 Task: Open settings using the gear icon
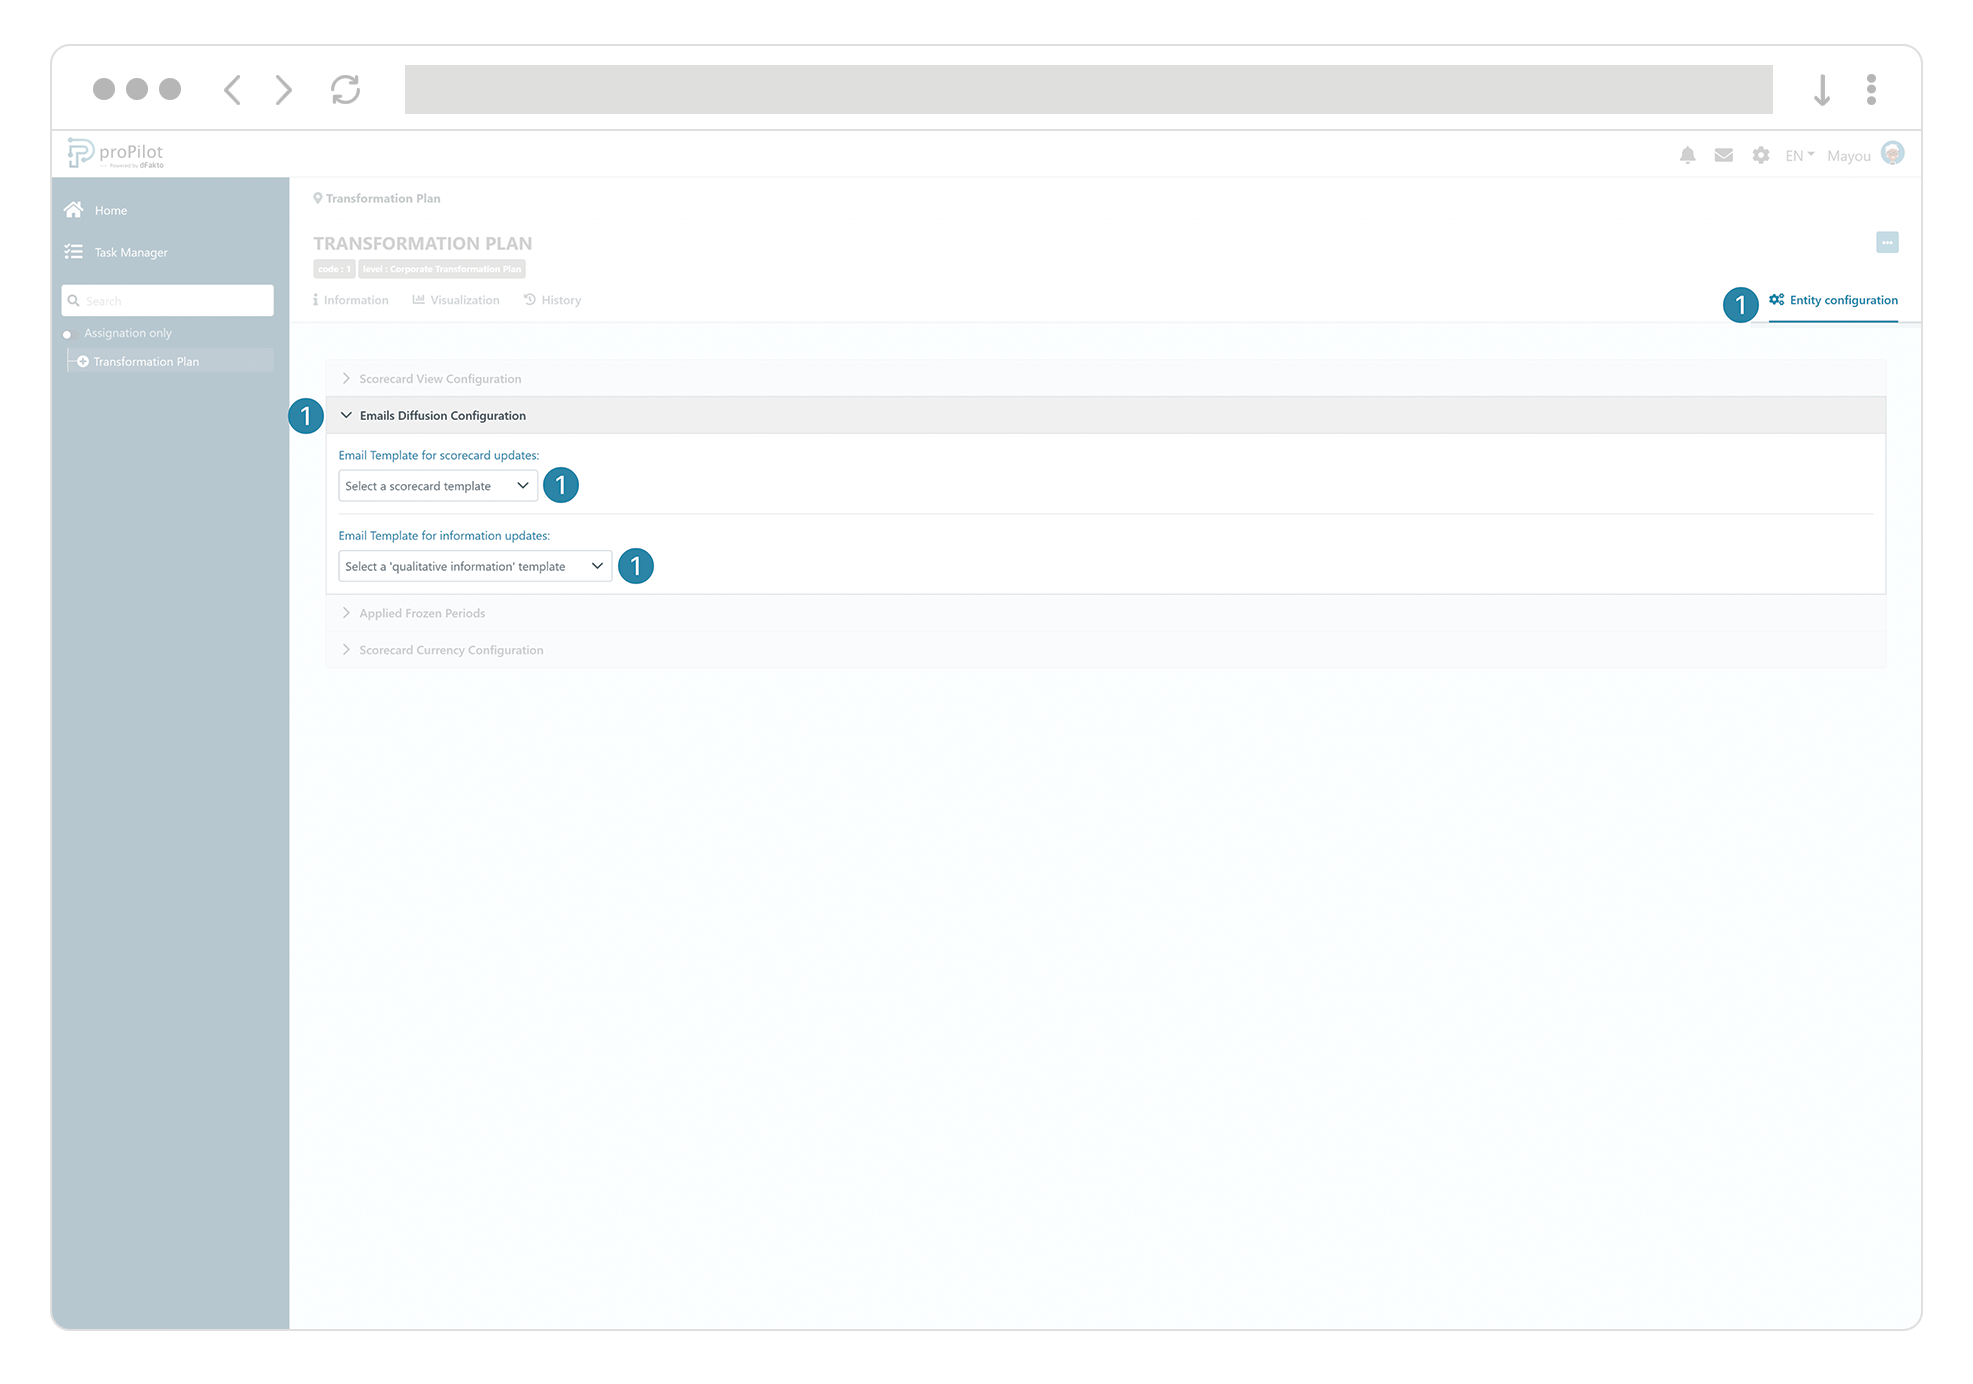pyautogui.click(x=1760, y=155)
